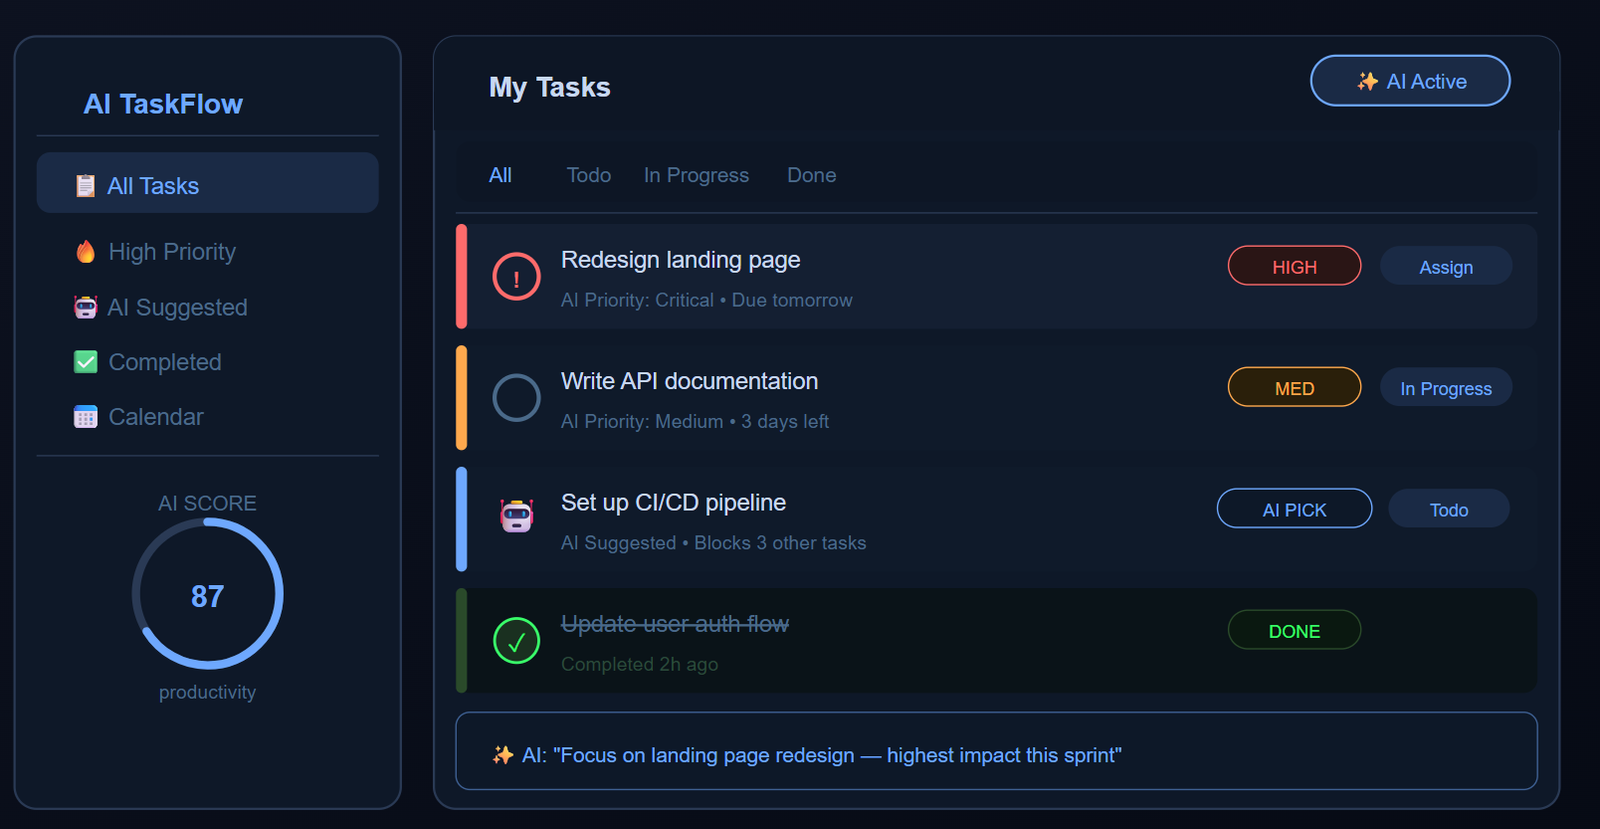Mark Write API documentation as complete

(517, 398)
